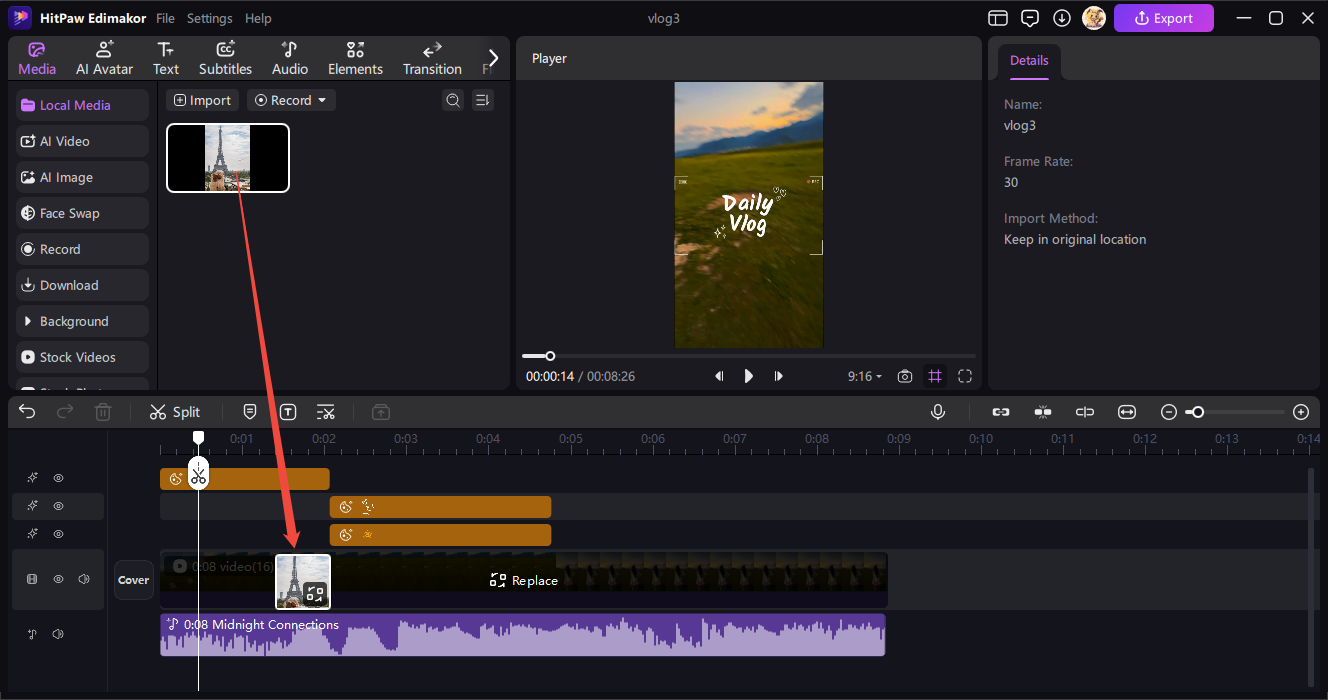Click the zoom-in plus icon on timeline
This screenshot has height=700, width=1328.
pyautogui.click(x=1301, y=412)
